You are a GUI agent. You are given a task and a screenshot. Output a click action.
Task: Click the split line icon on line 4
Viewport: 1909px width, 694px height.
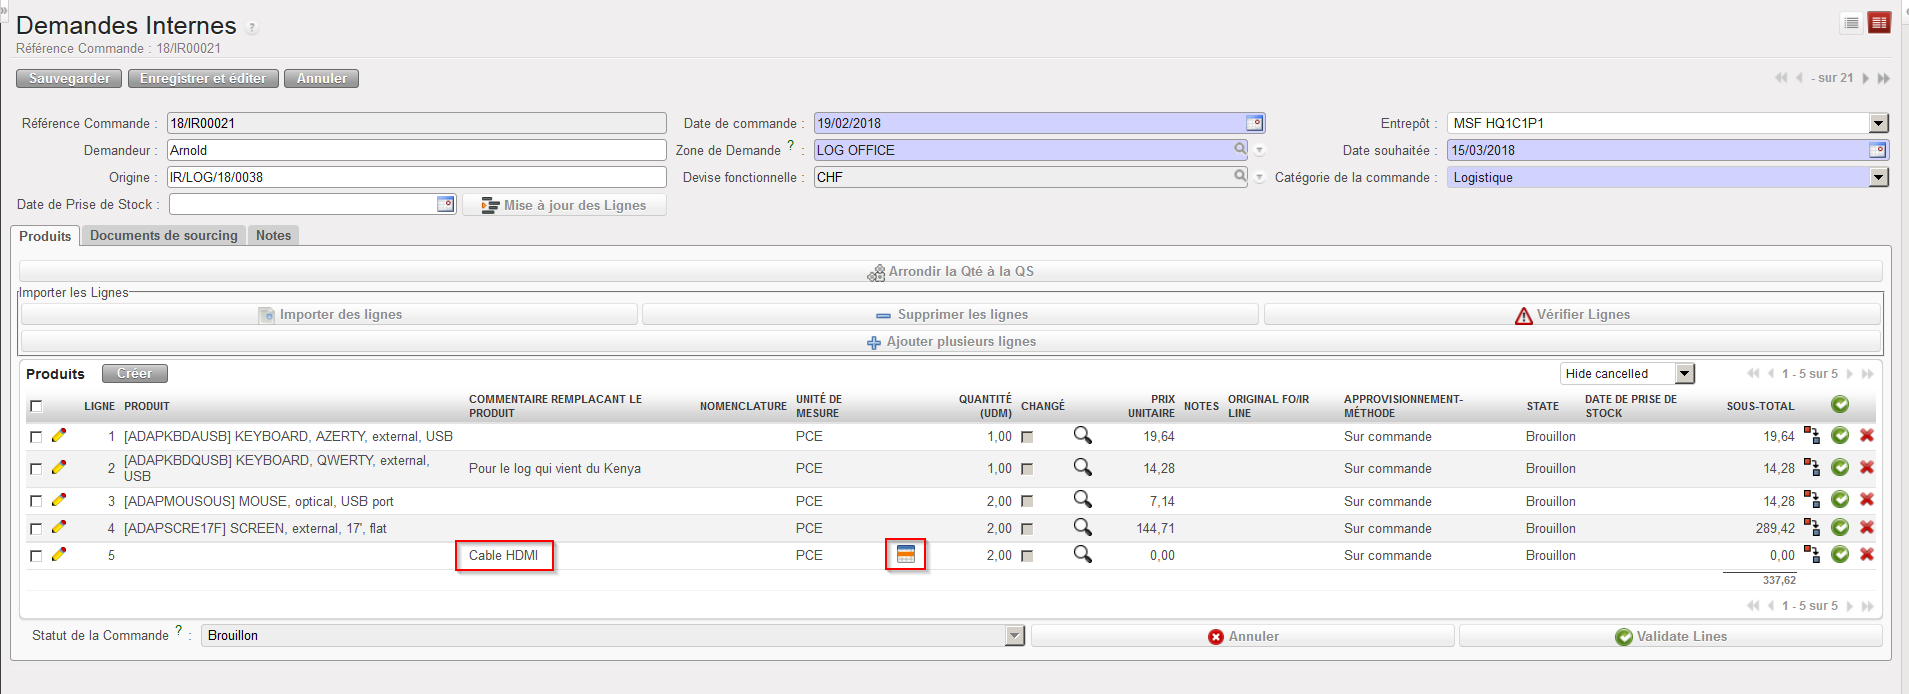(x=1811, y=527)
